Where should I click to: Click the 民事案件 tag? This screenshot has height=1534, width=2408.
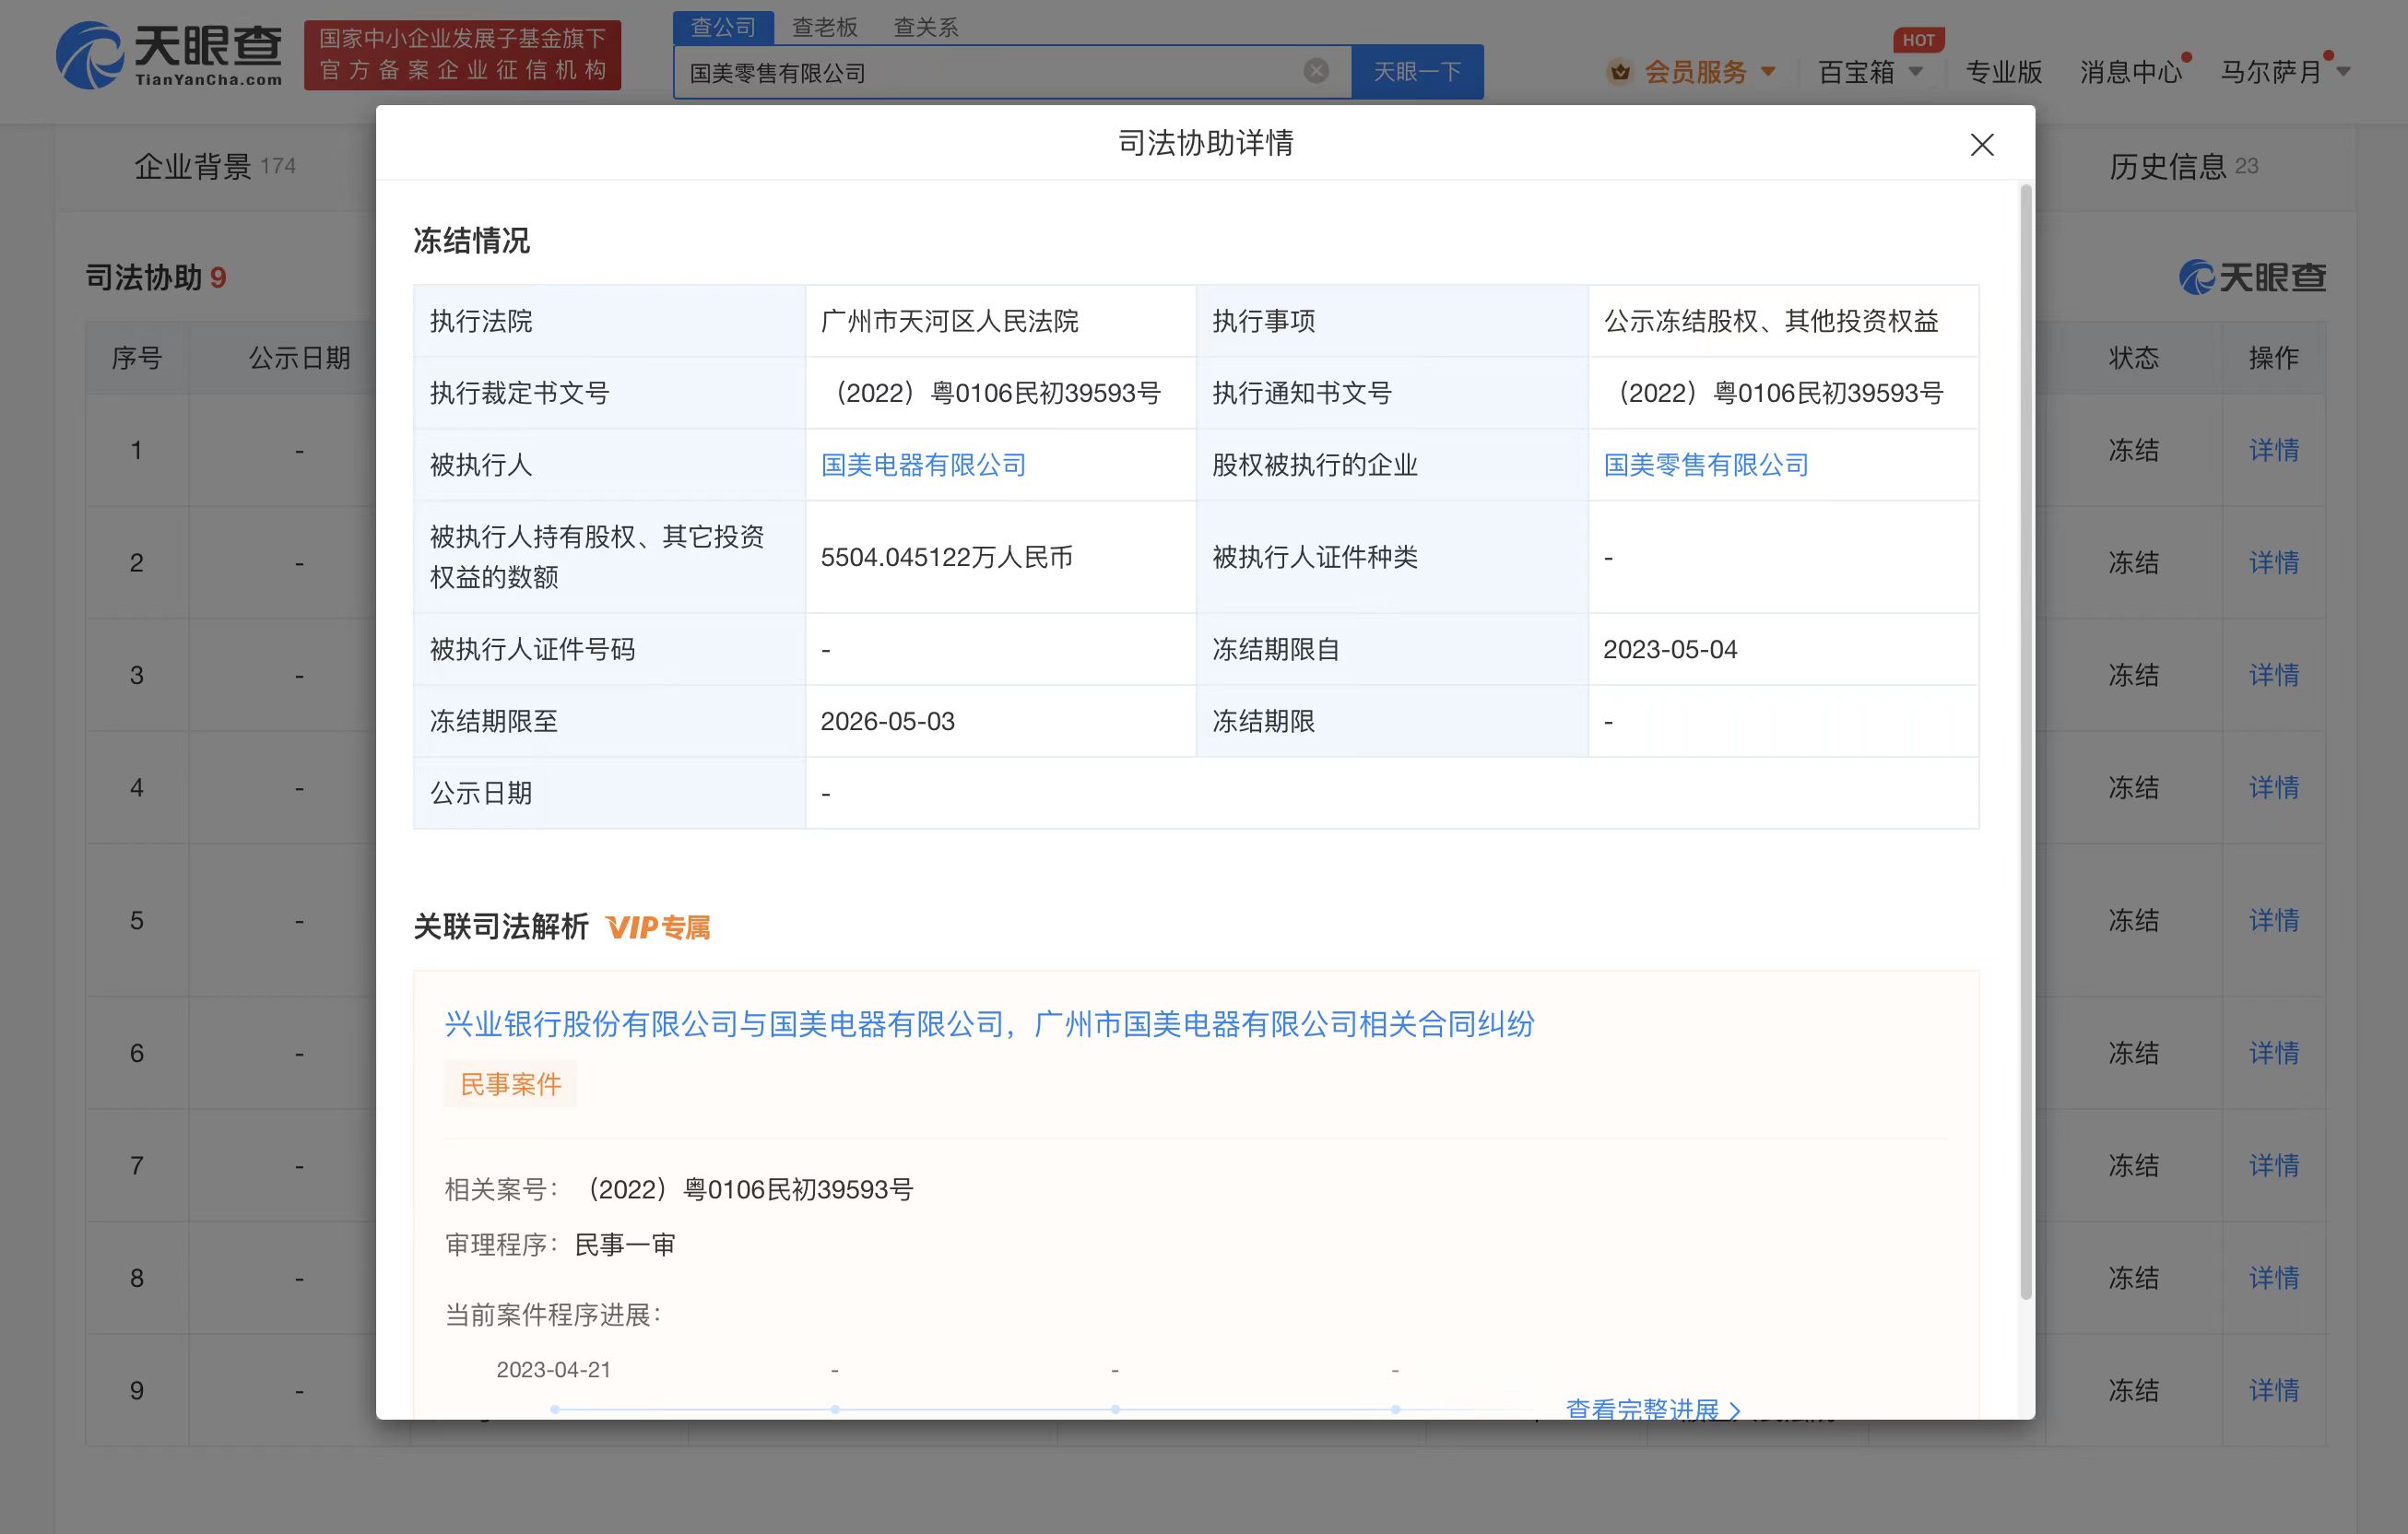[x=510, y=1084]
